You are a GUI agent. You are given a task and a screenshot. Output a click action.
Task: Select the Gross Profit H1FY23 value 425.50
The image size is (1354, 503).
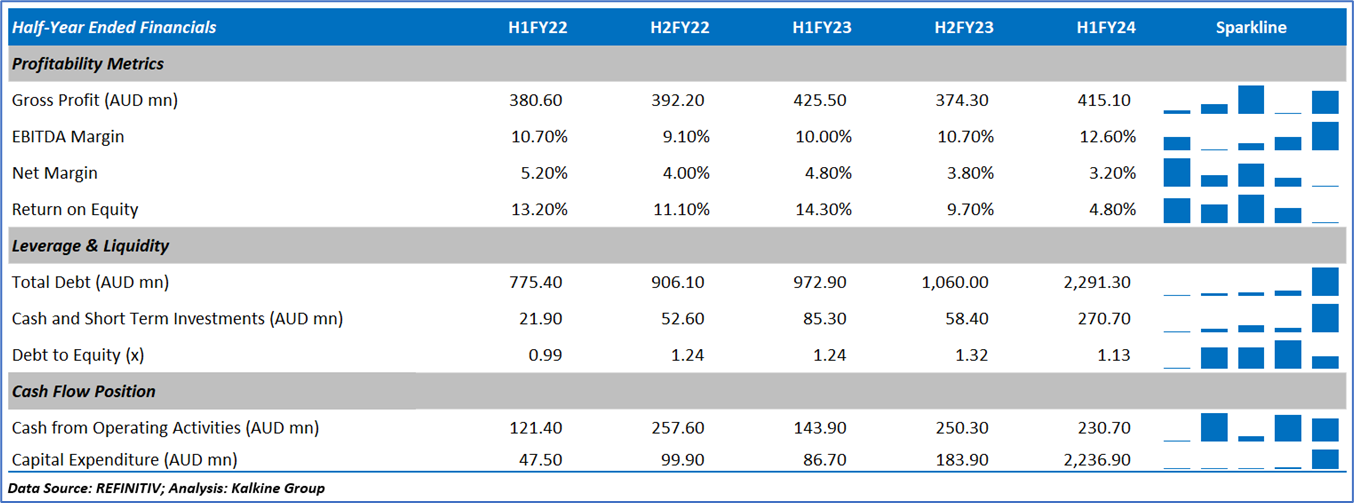[821, 100]
